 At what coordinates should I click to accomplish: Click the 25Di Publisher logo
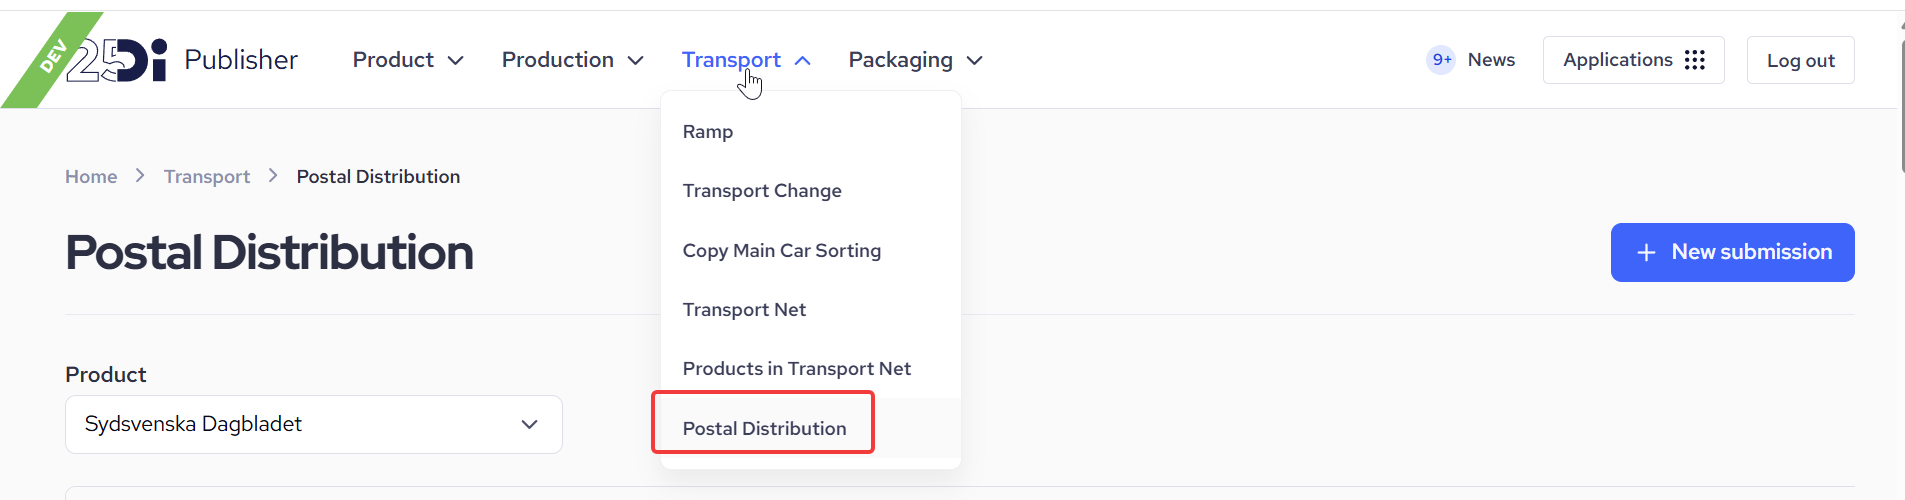(182, 60)
